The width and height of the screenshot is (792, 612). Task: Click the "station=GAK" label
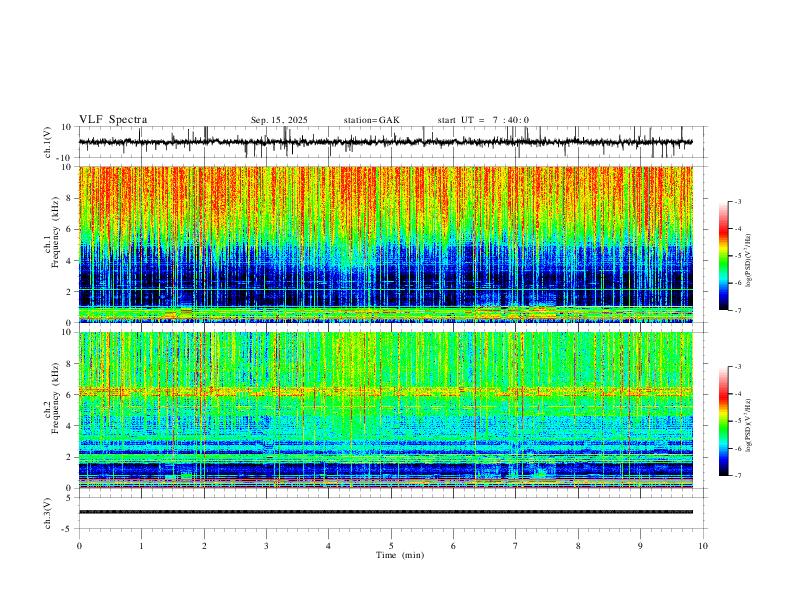pos(371,120)
